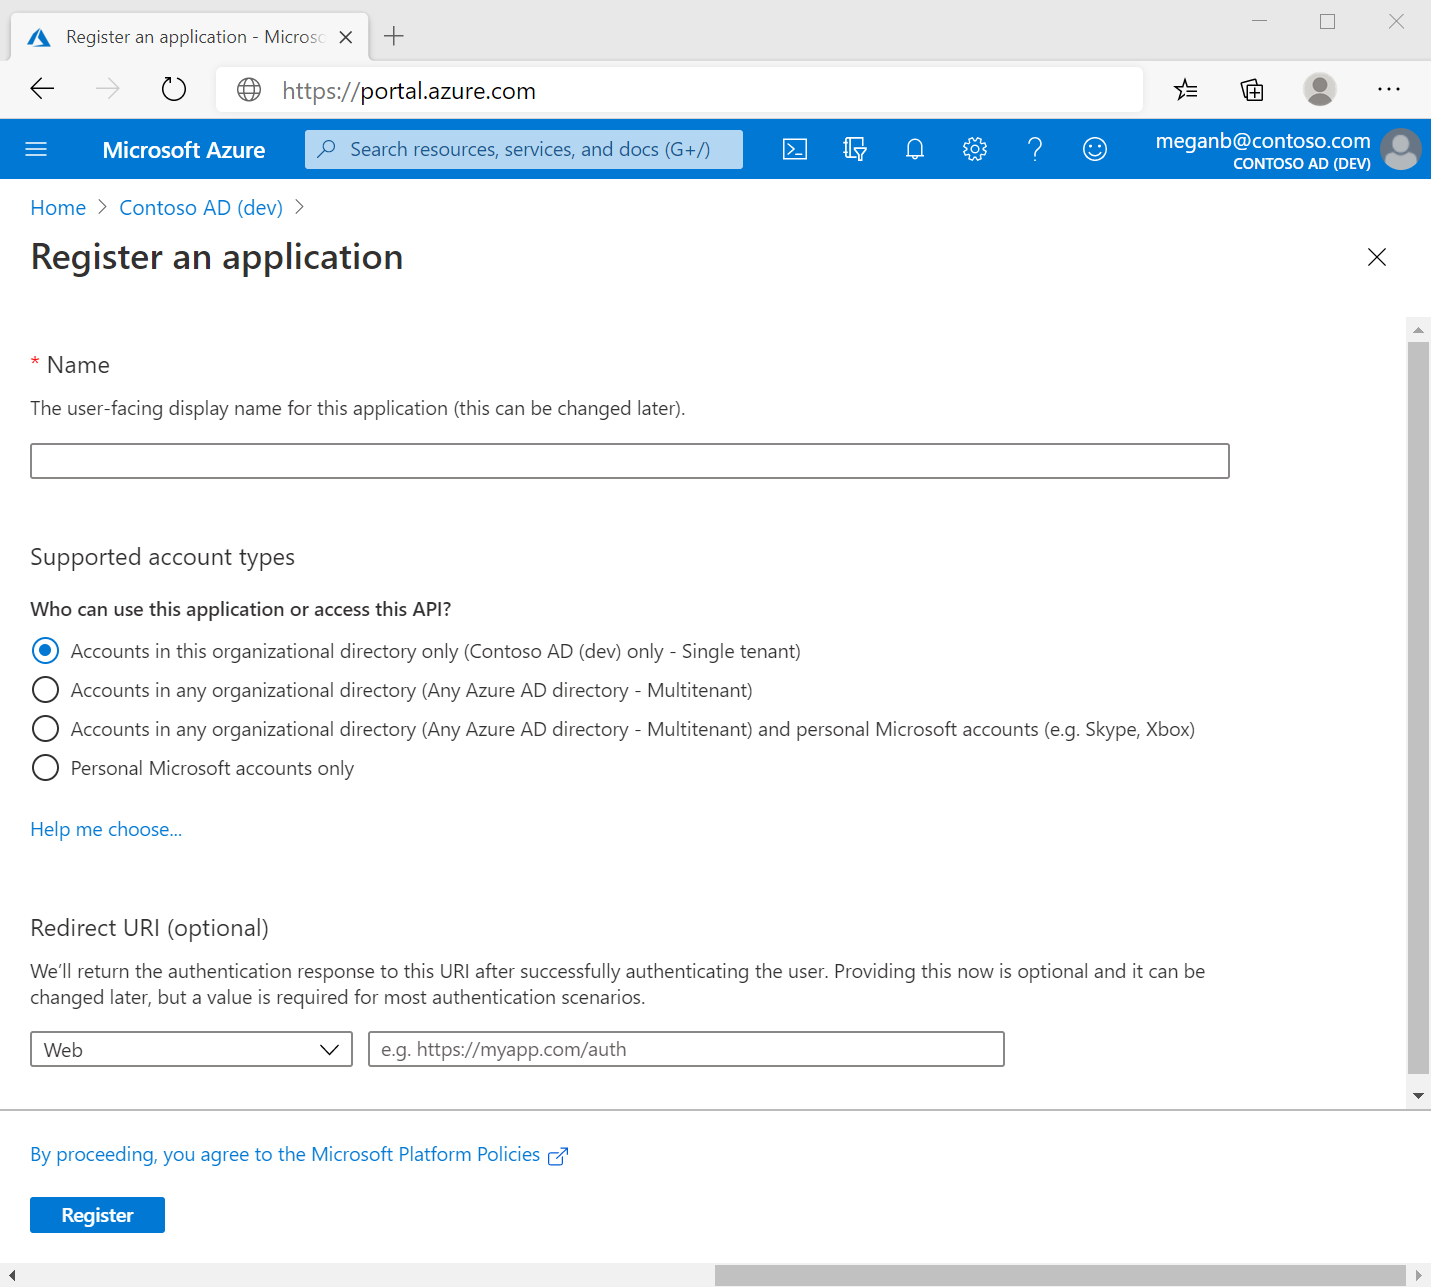Open the portal menu hamburger icon
This screenshot has height=1287, width=1431.
click(x=36, y=148)
